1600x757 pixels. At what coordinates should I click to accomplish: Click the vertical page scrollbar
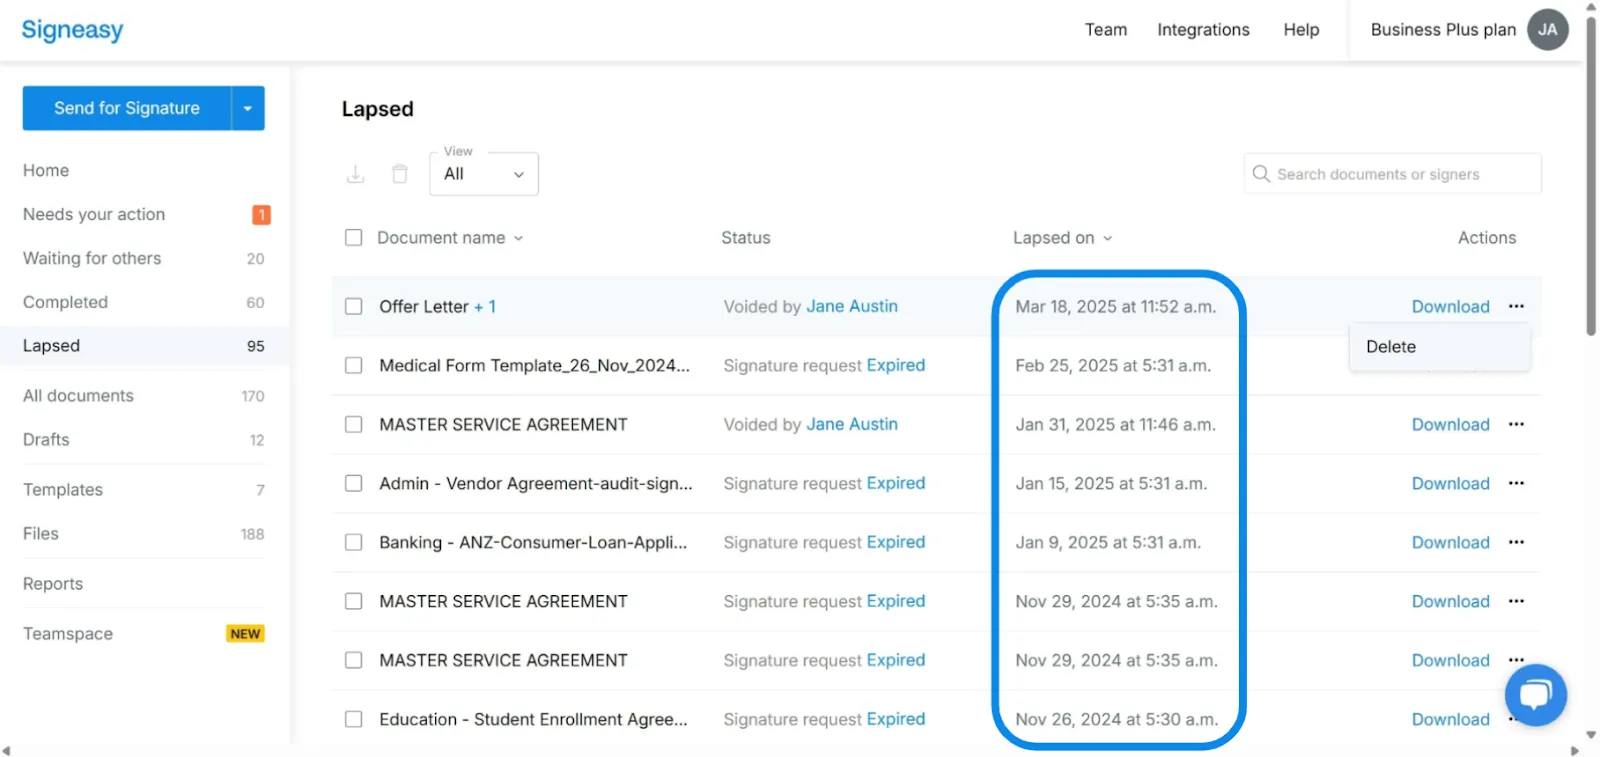(x=1591, y=175)
